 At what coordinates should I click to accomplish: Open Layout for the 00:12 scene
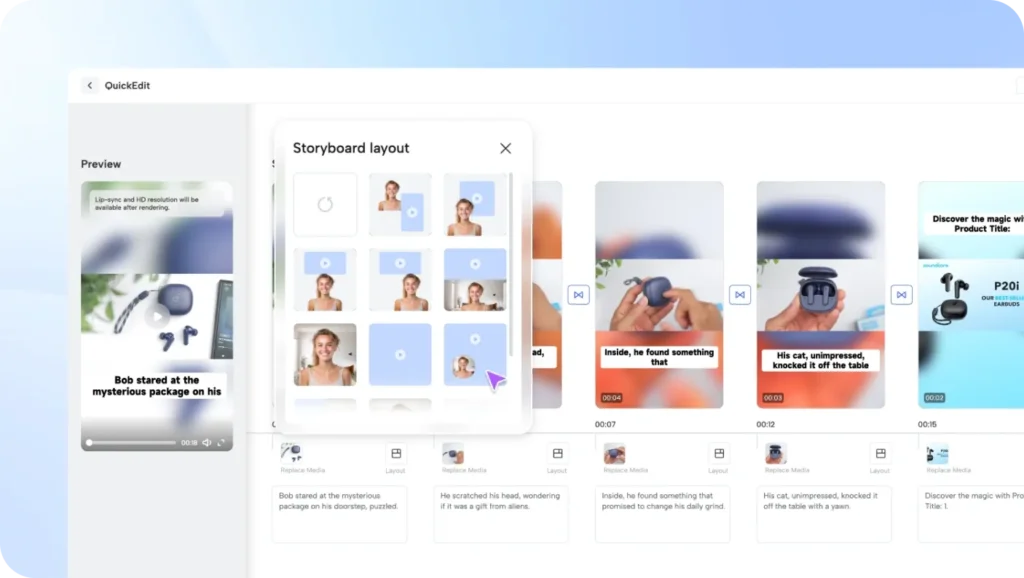[x=879, y=454]
